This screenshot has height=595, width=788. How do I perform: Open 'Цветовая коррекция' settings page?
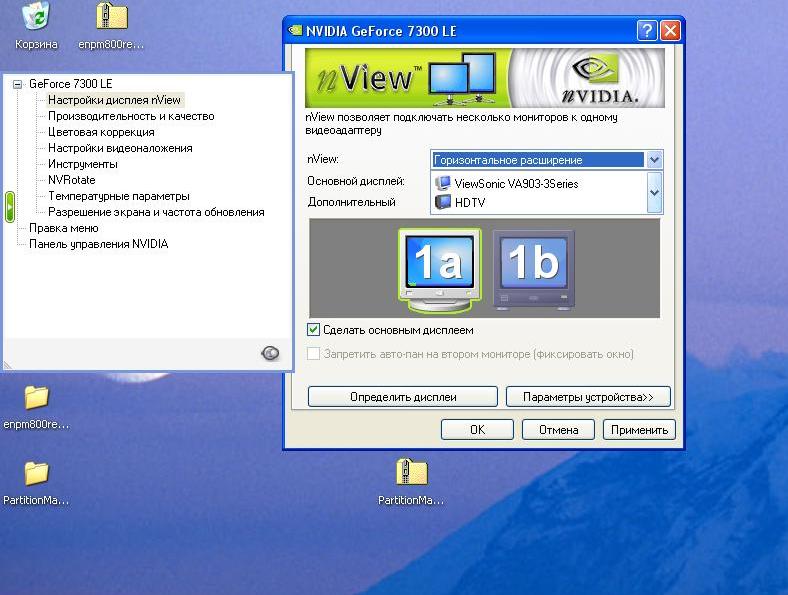[x=101, y=132]
